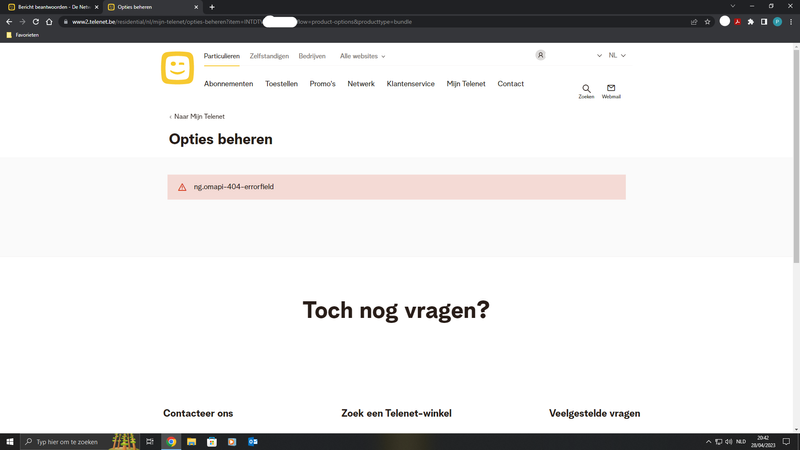Open the Zoeken search icon

click(x=586, y=90)
